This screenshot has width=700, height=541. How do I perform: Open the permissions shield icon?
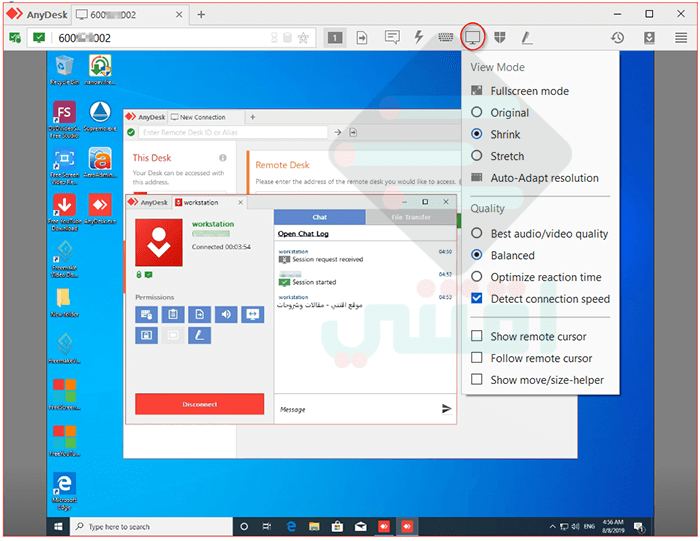(500, 37)
